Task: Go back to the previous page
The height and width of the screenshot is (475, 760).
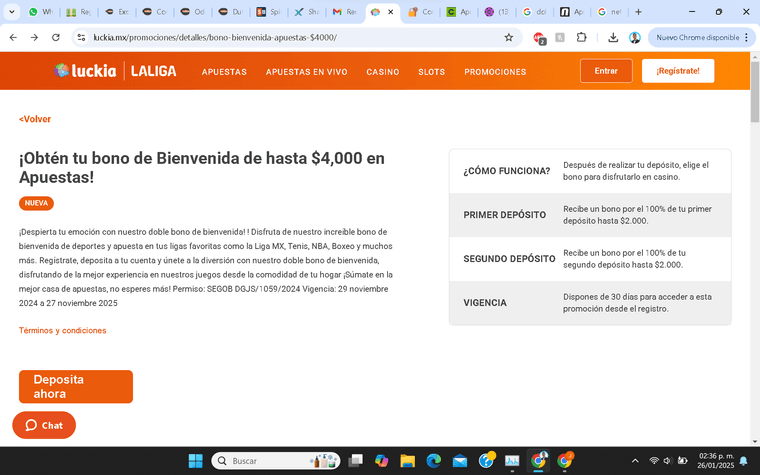Action: point(13,37)
